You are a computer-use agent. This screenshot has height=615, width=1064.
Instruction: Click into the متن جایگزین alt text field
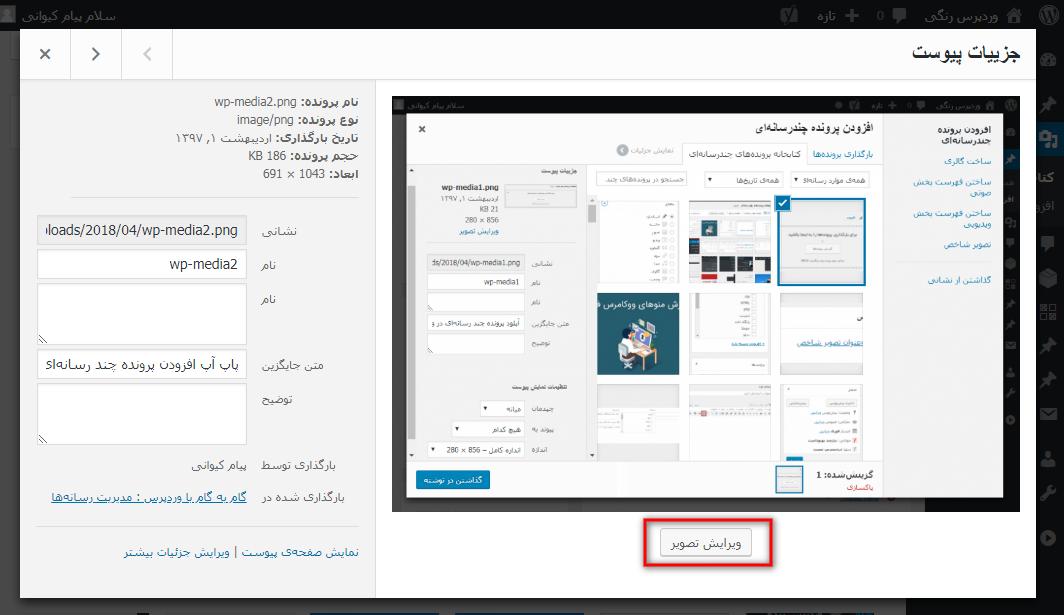coord(141,364)
